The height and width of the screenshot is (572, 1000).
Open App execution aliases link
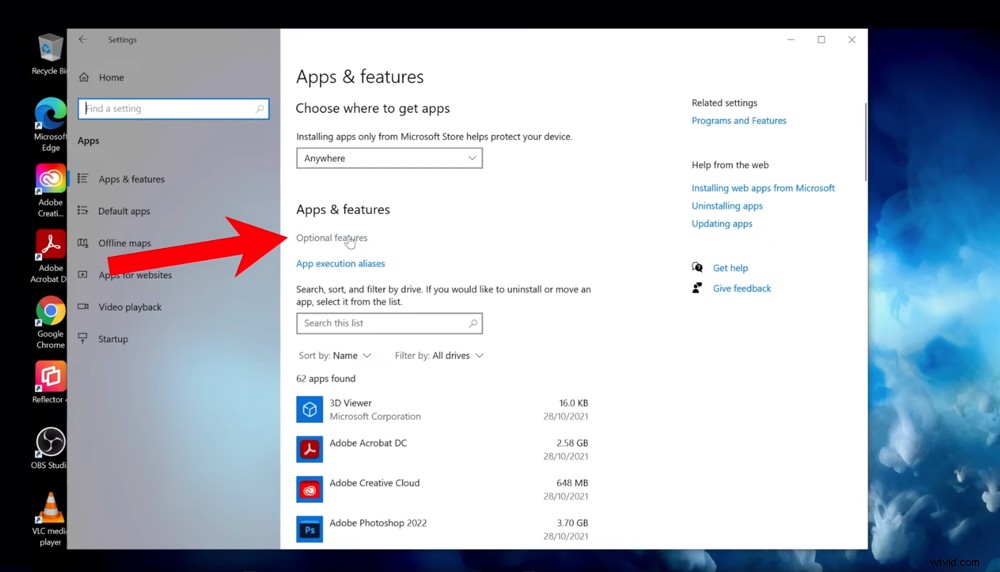pyautogui.click(x=341, y=263)
